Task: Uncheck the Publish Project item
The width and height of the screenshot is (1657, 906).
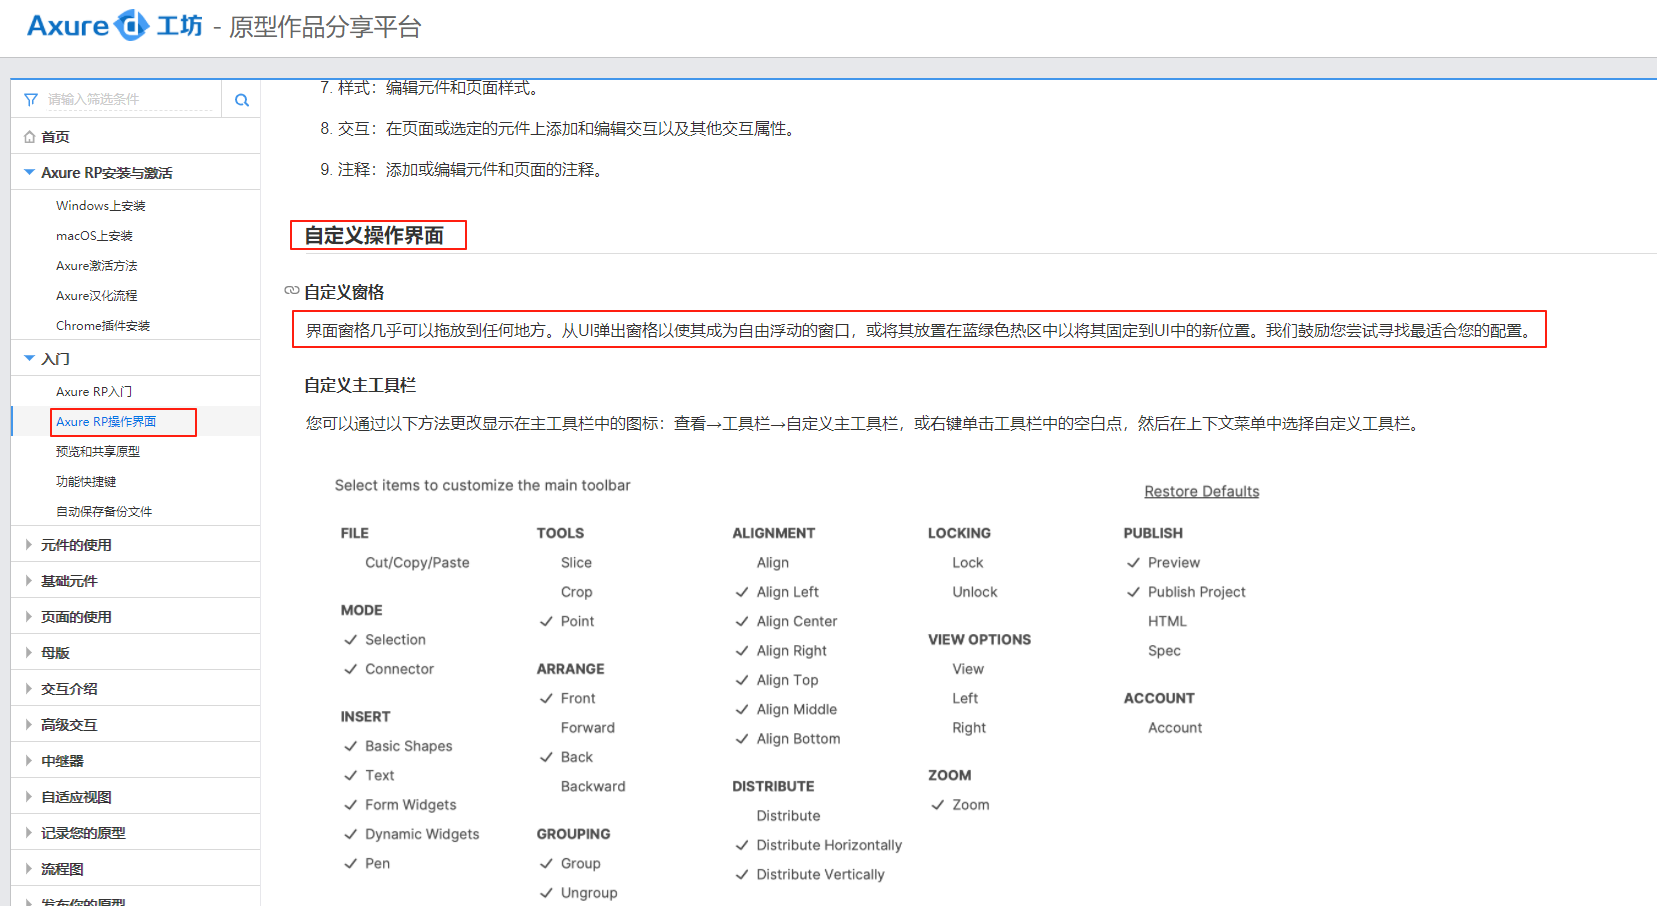Action: [1186, 592]
